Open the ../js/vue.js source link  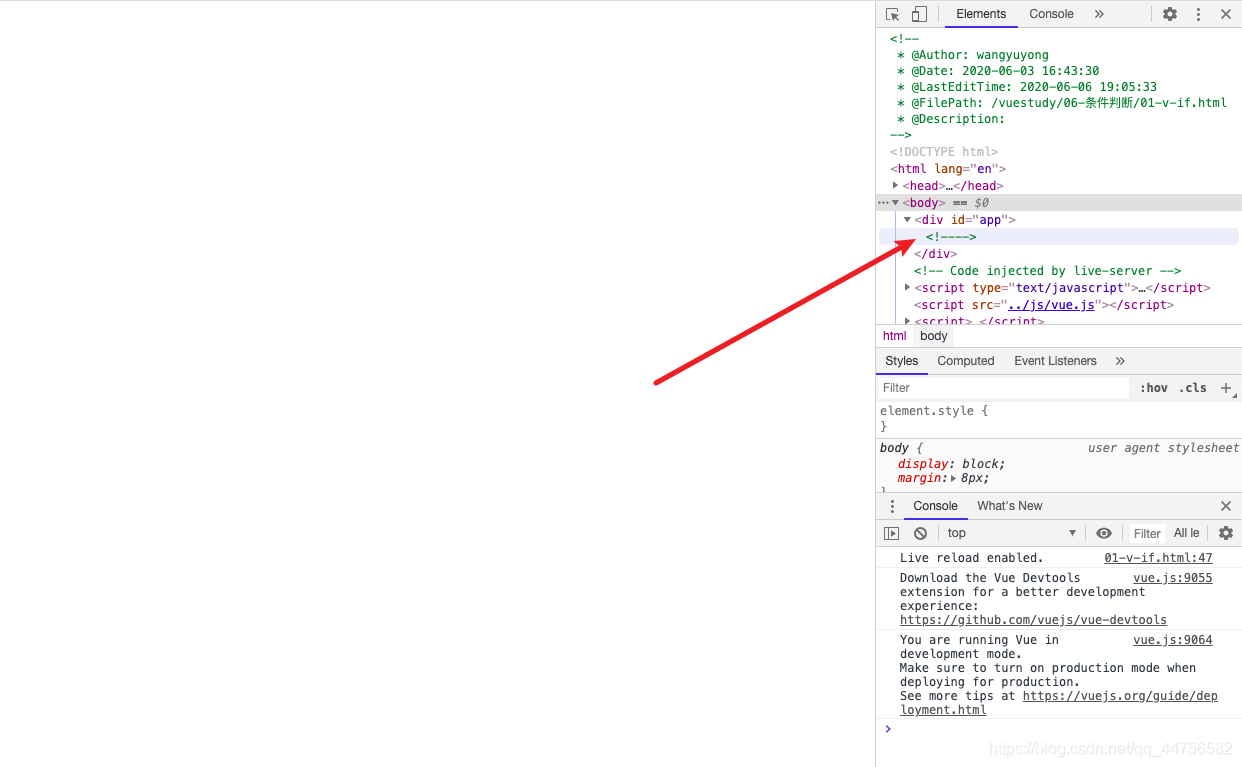click(1052, 305)
